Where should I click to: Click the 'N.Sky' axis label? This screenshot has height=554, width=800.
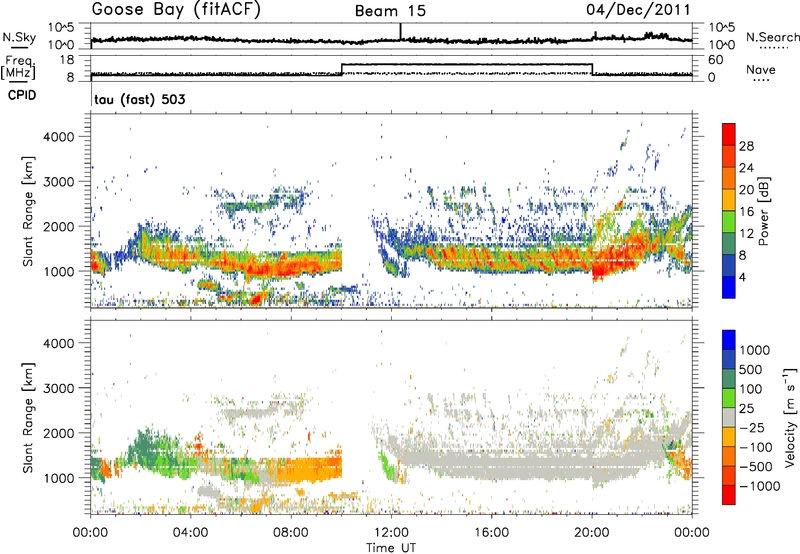click(x=19, y=37)
